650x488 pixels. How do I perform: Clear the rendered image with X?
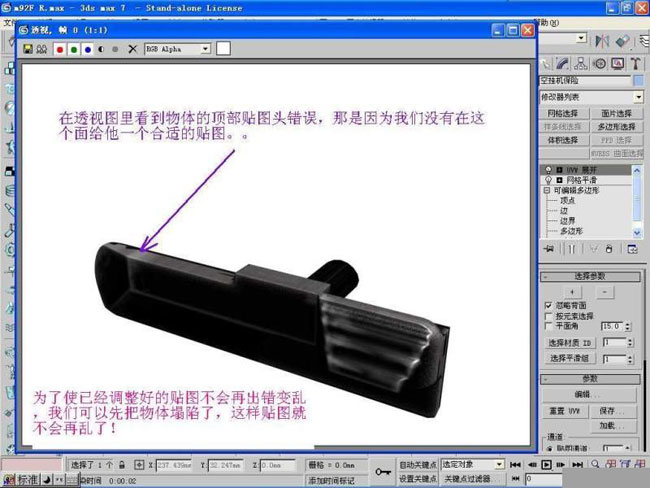132,49
